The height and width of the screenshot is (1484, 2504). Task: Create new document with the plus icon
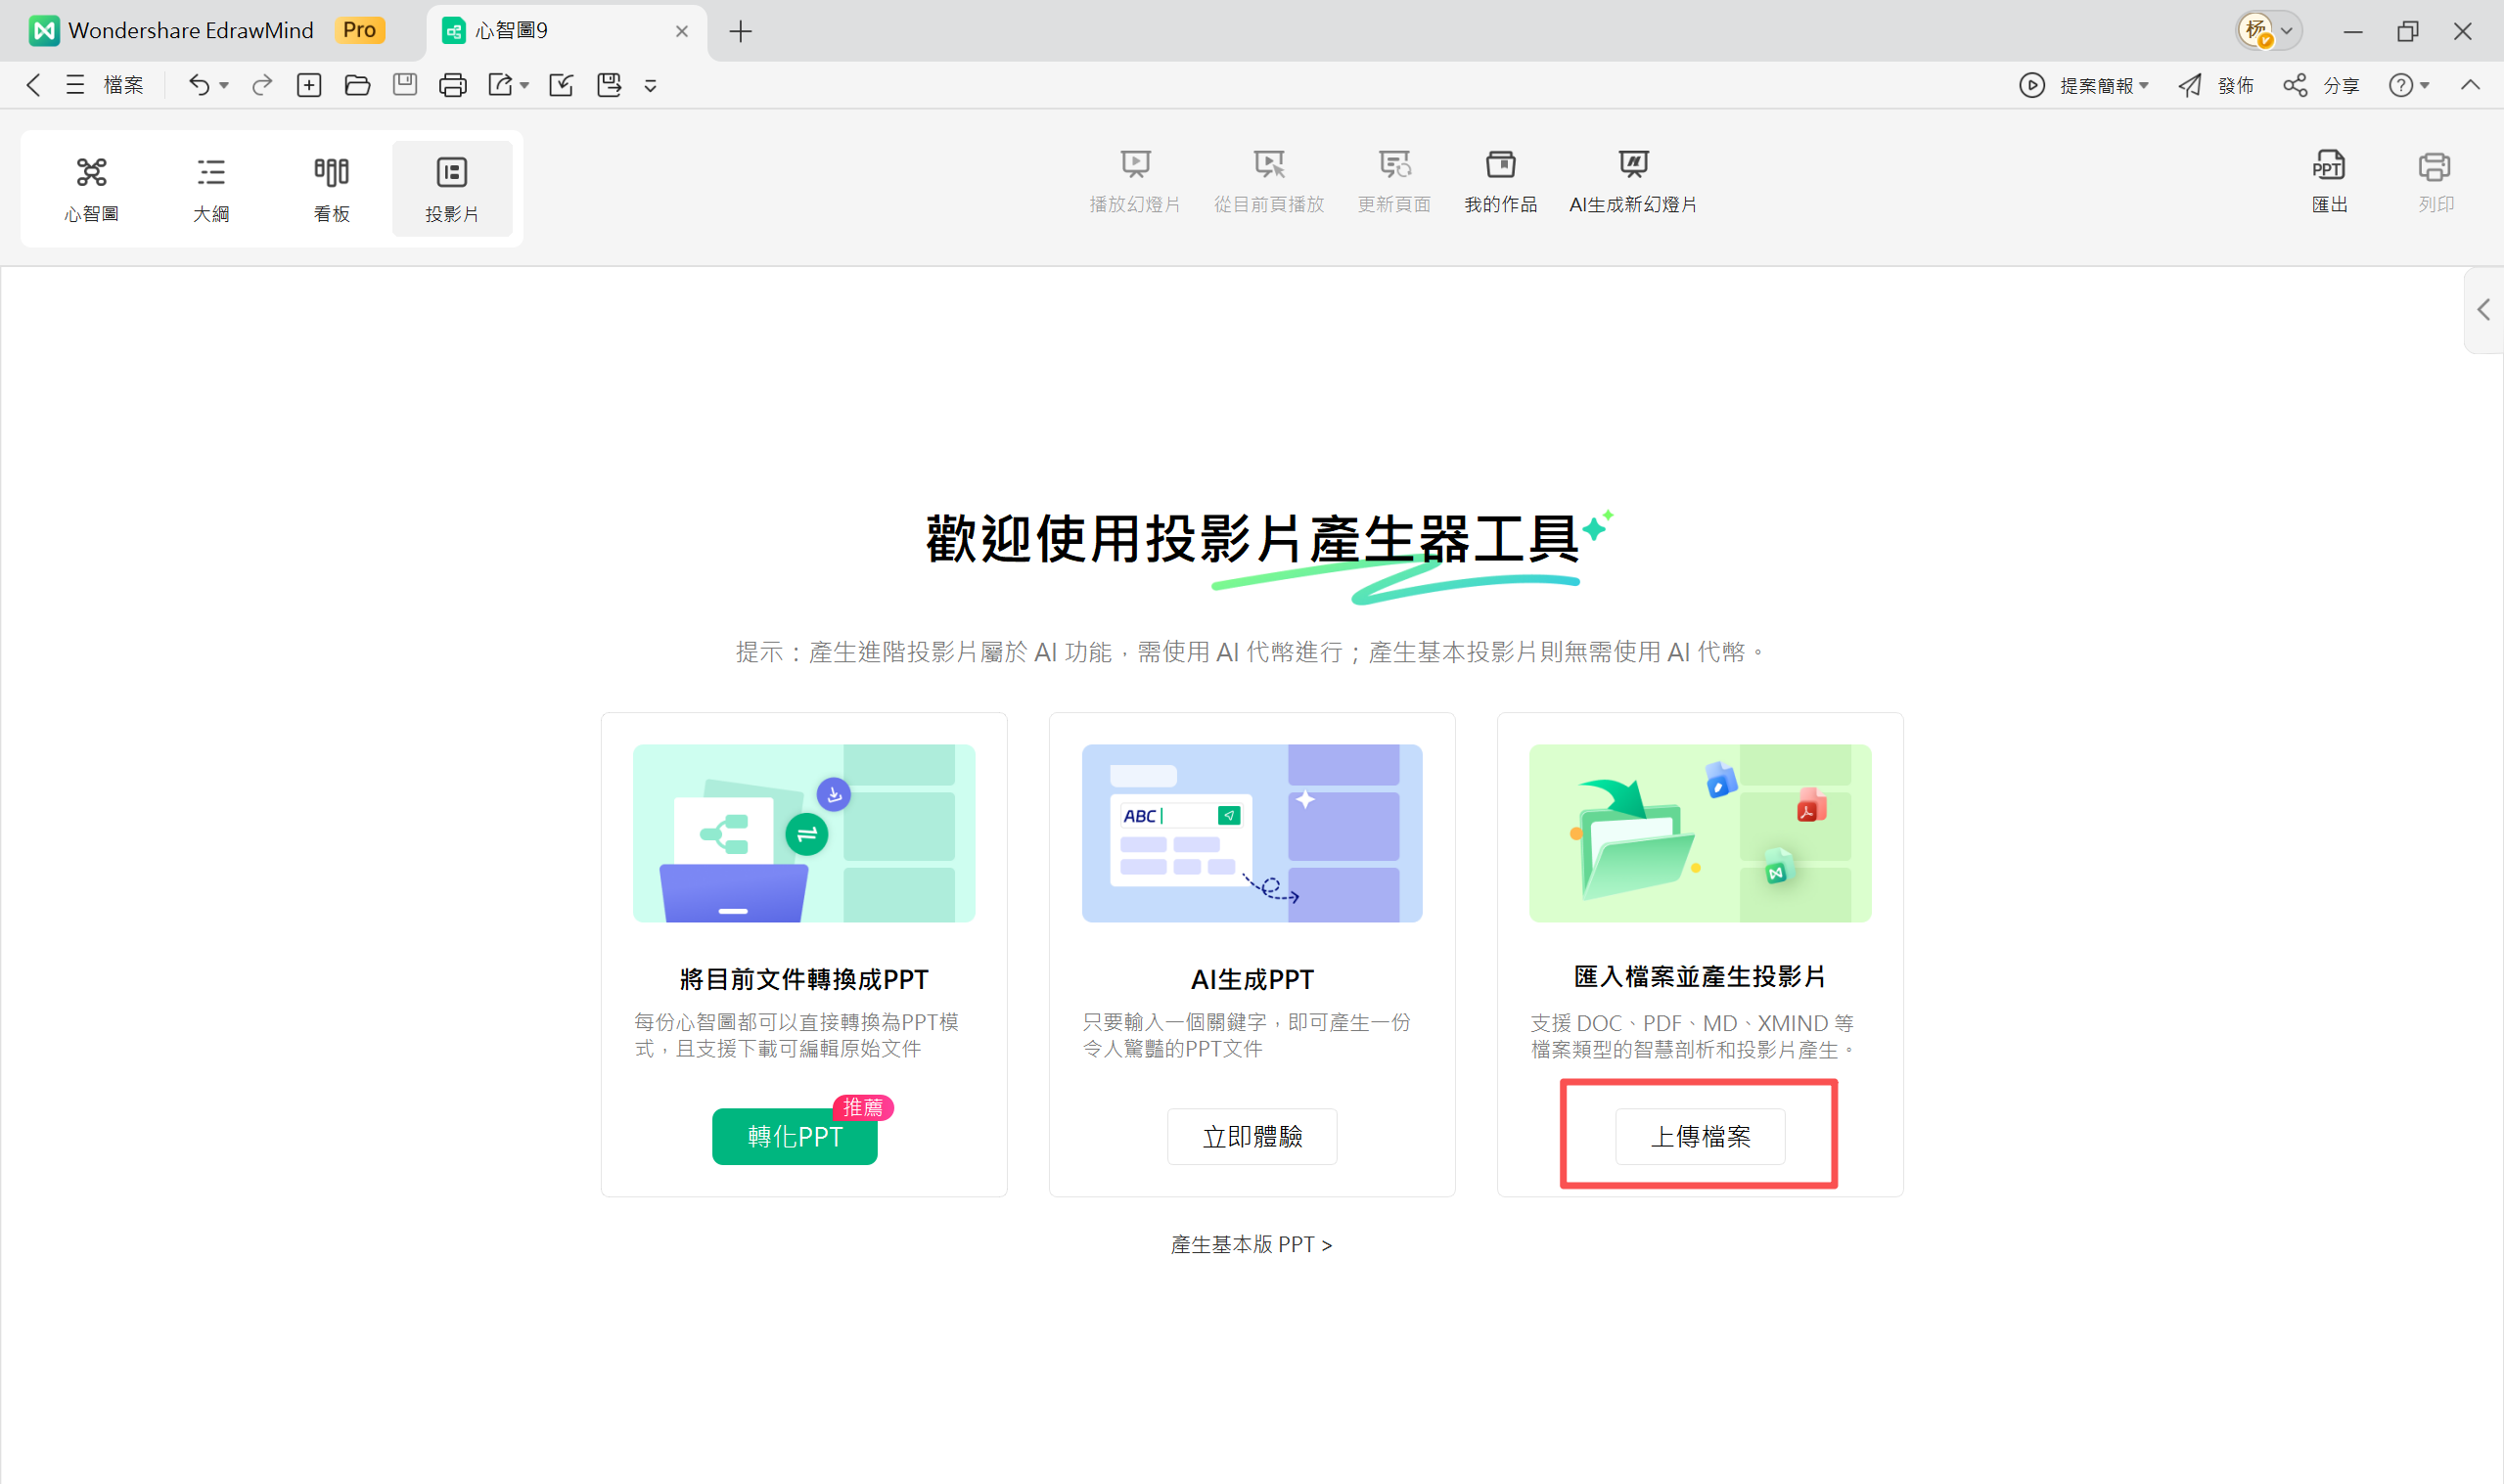tap(309, 85)
